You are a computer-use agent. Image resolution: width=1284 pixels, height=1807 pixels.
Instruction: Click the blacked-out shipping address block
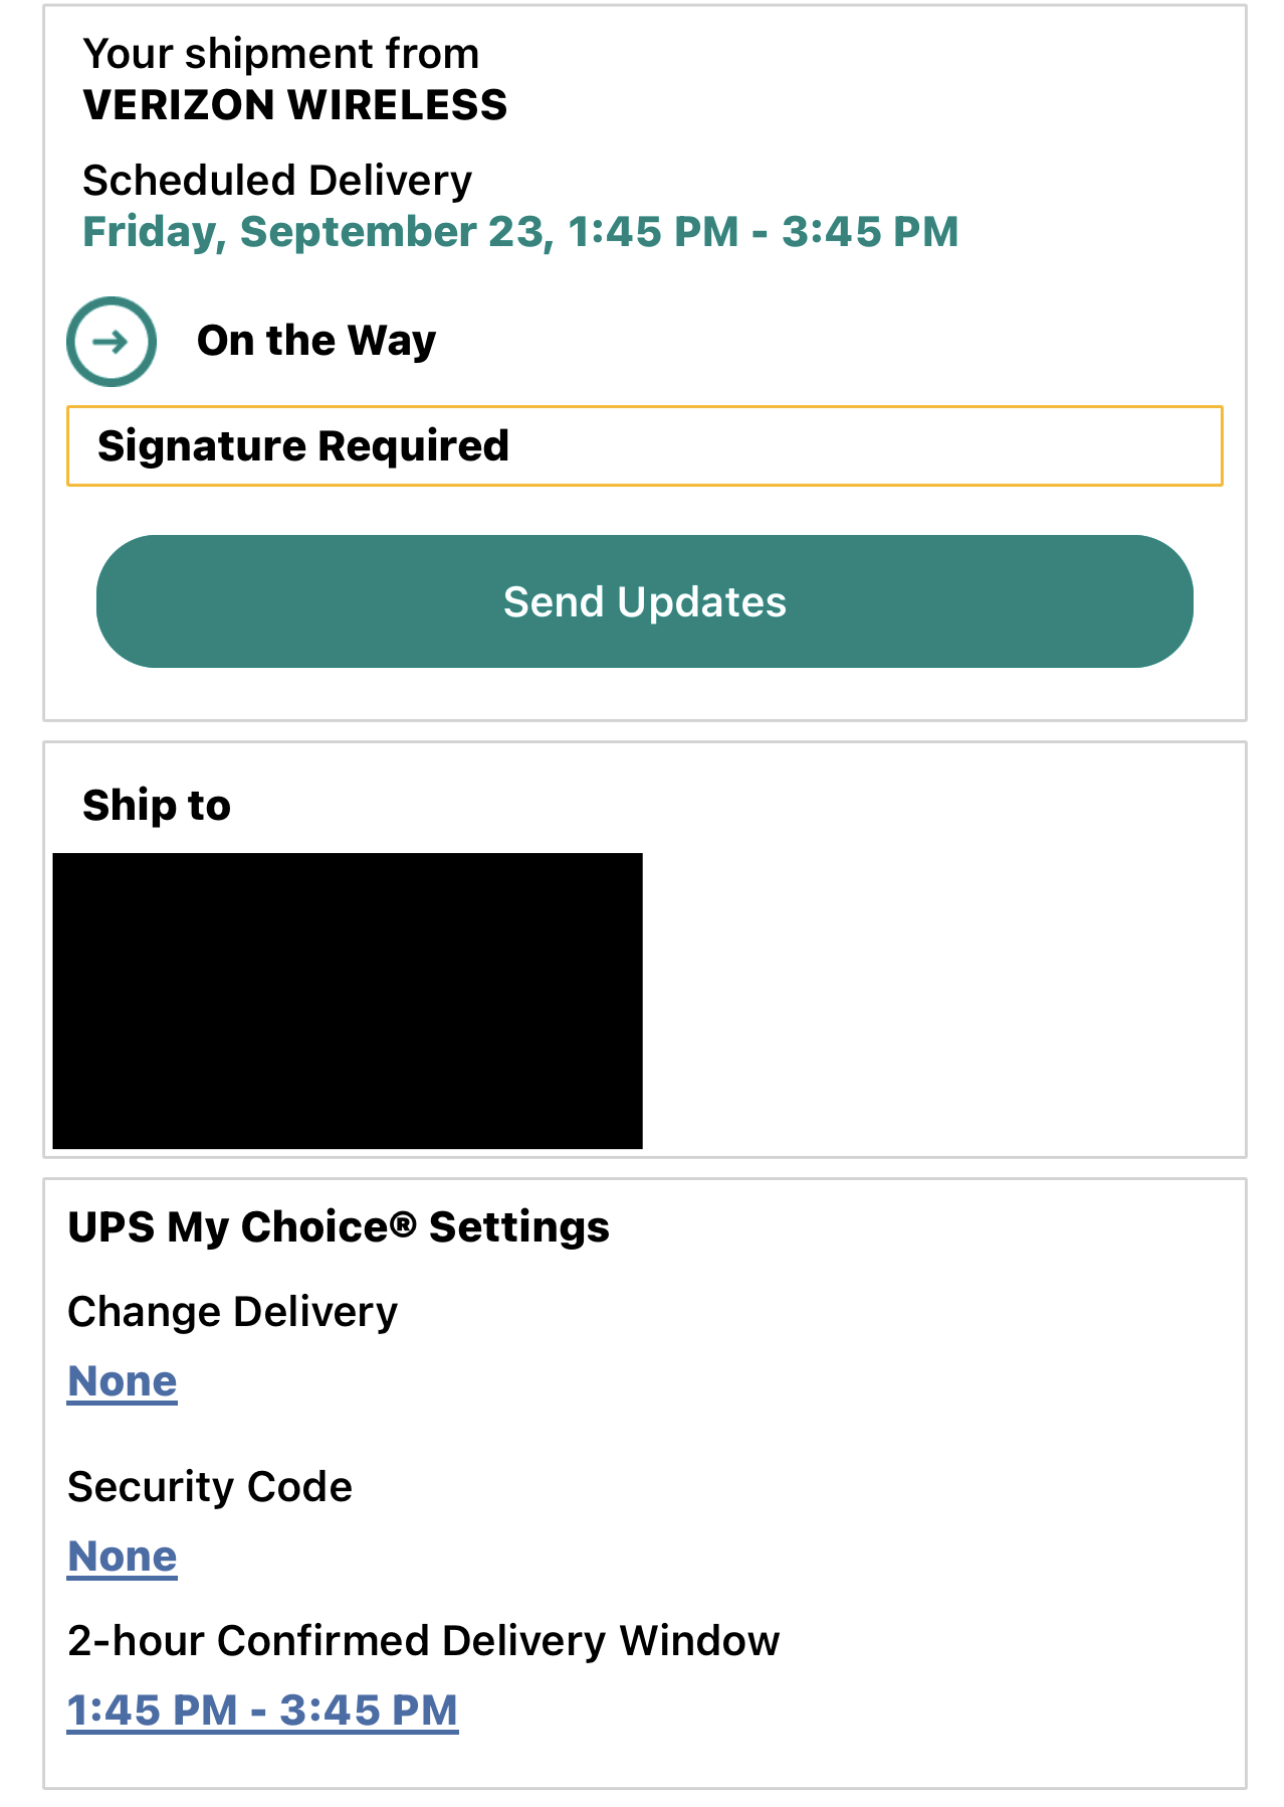pyautogui.click(x=347, y=1000)
